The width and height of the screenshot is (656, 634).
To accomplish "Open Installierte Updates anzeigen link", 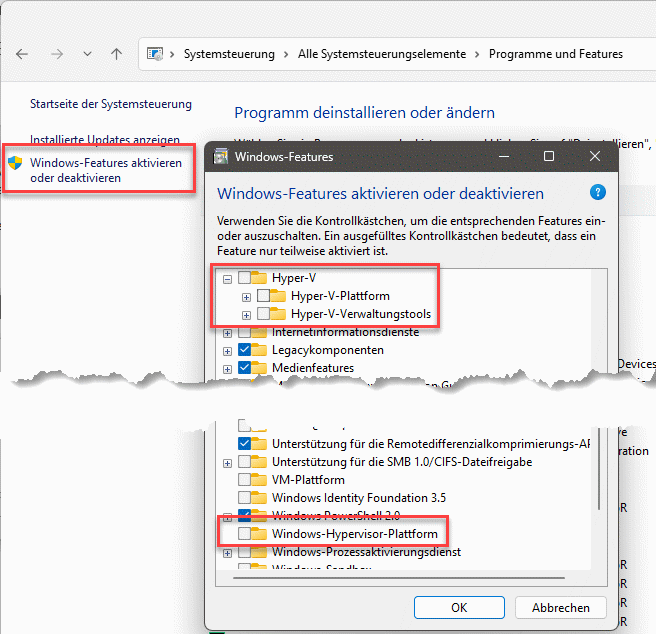I will click(x=105, y=139).
